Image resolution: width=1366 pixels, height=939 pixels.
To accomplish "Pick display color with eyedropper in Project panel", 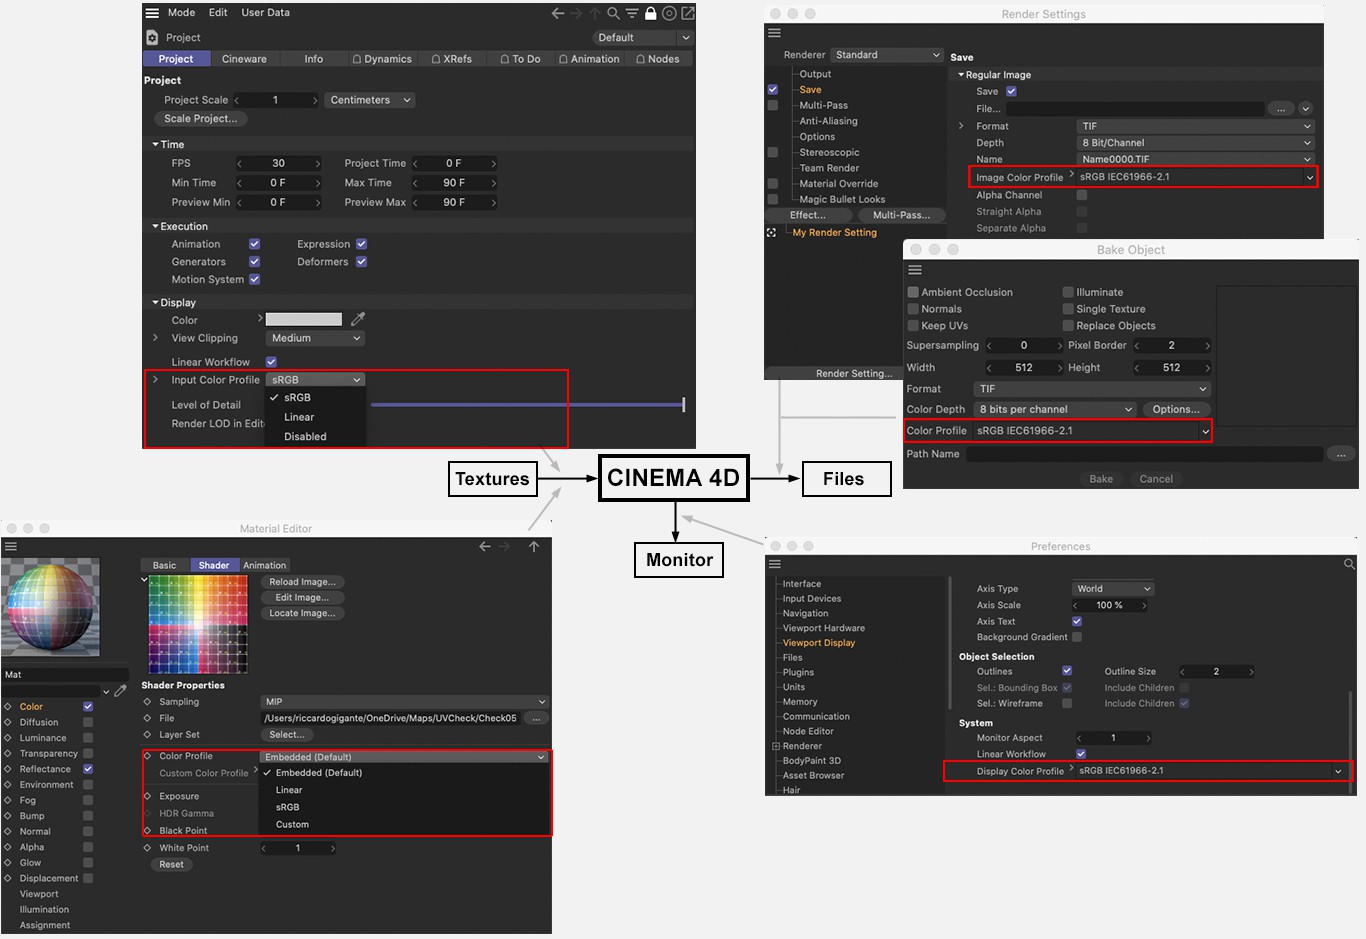I will point(358,319).
